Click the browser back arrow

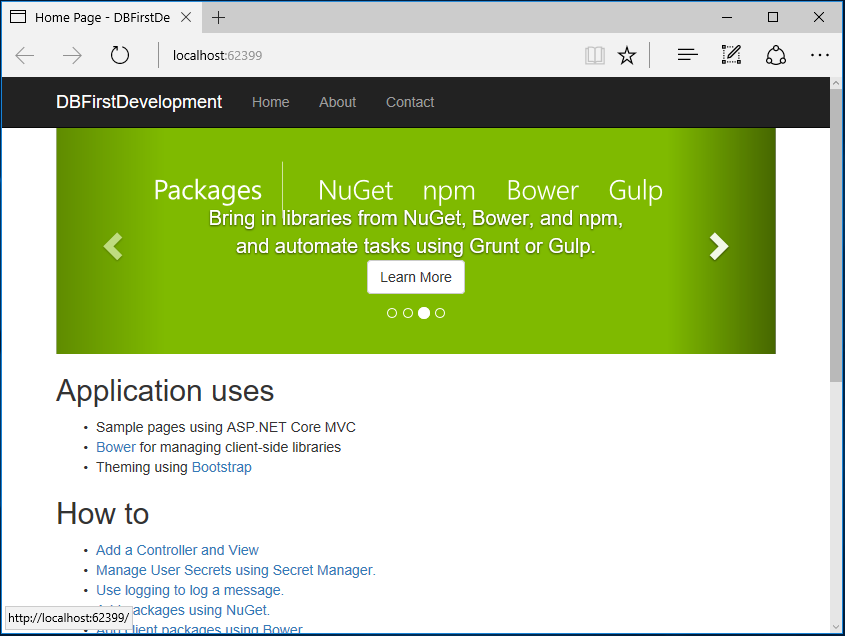(25, 56)
